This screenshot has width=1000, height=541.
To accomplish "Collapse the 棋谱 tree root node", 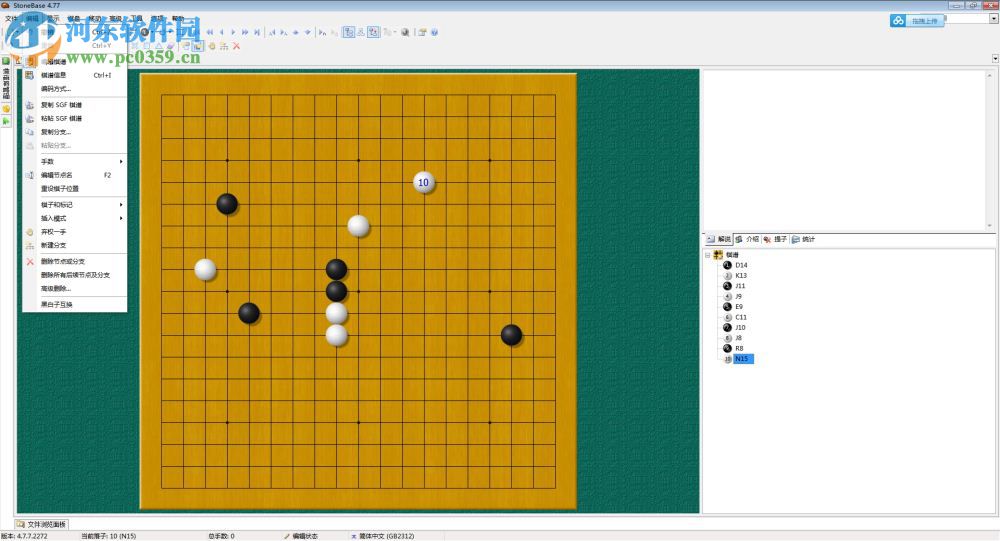I will (707, 255).
